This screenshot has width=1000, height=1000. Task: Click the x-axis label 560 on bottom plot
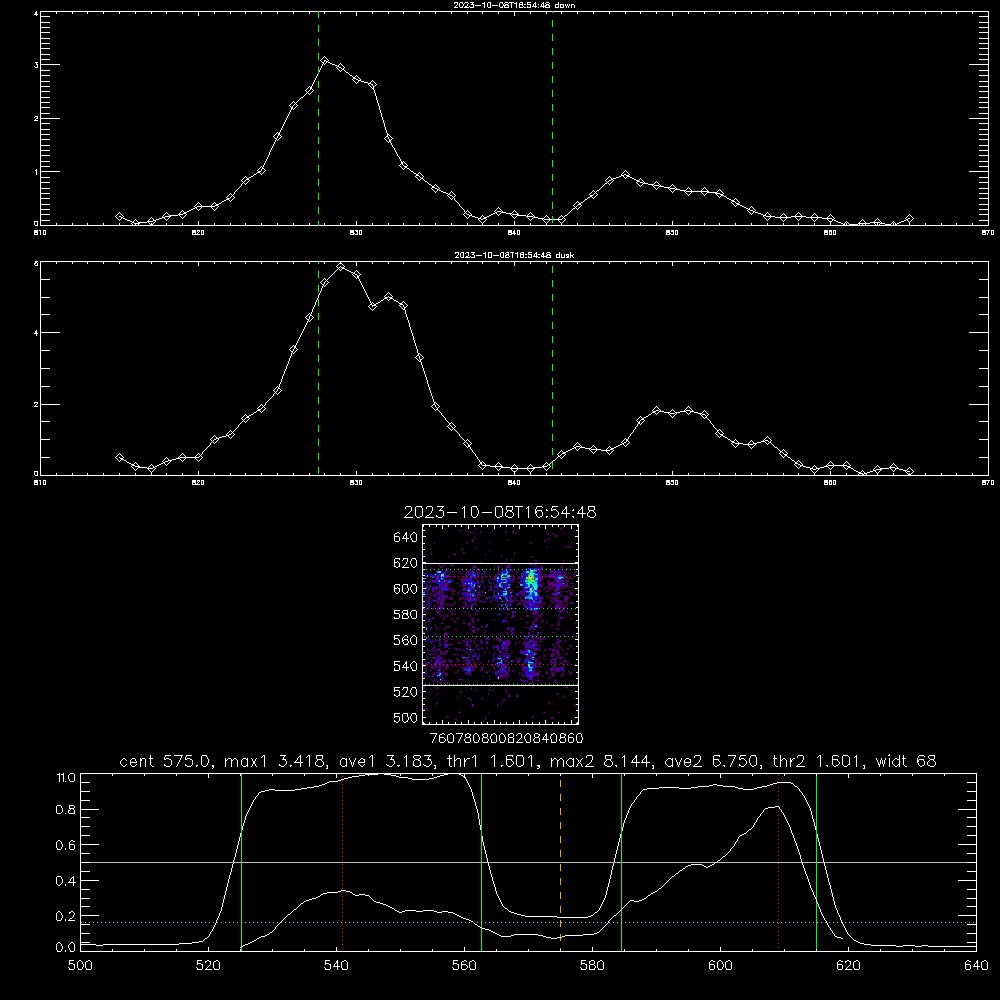click(464, 966)
